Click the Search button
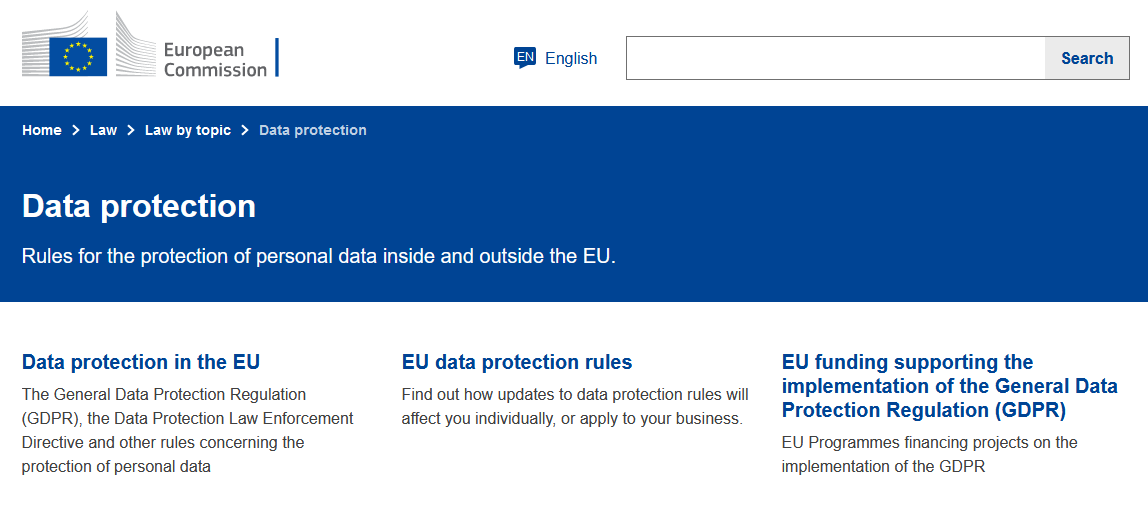Screen dimensions: 1148x517 (x=1086, y=58)
